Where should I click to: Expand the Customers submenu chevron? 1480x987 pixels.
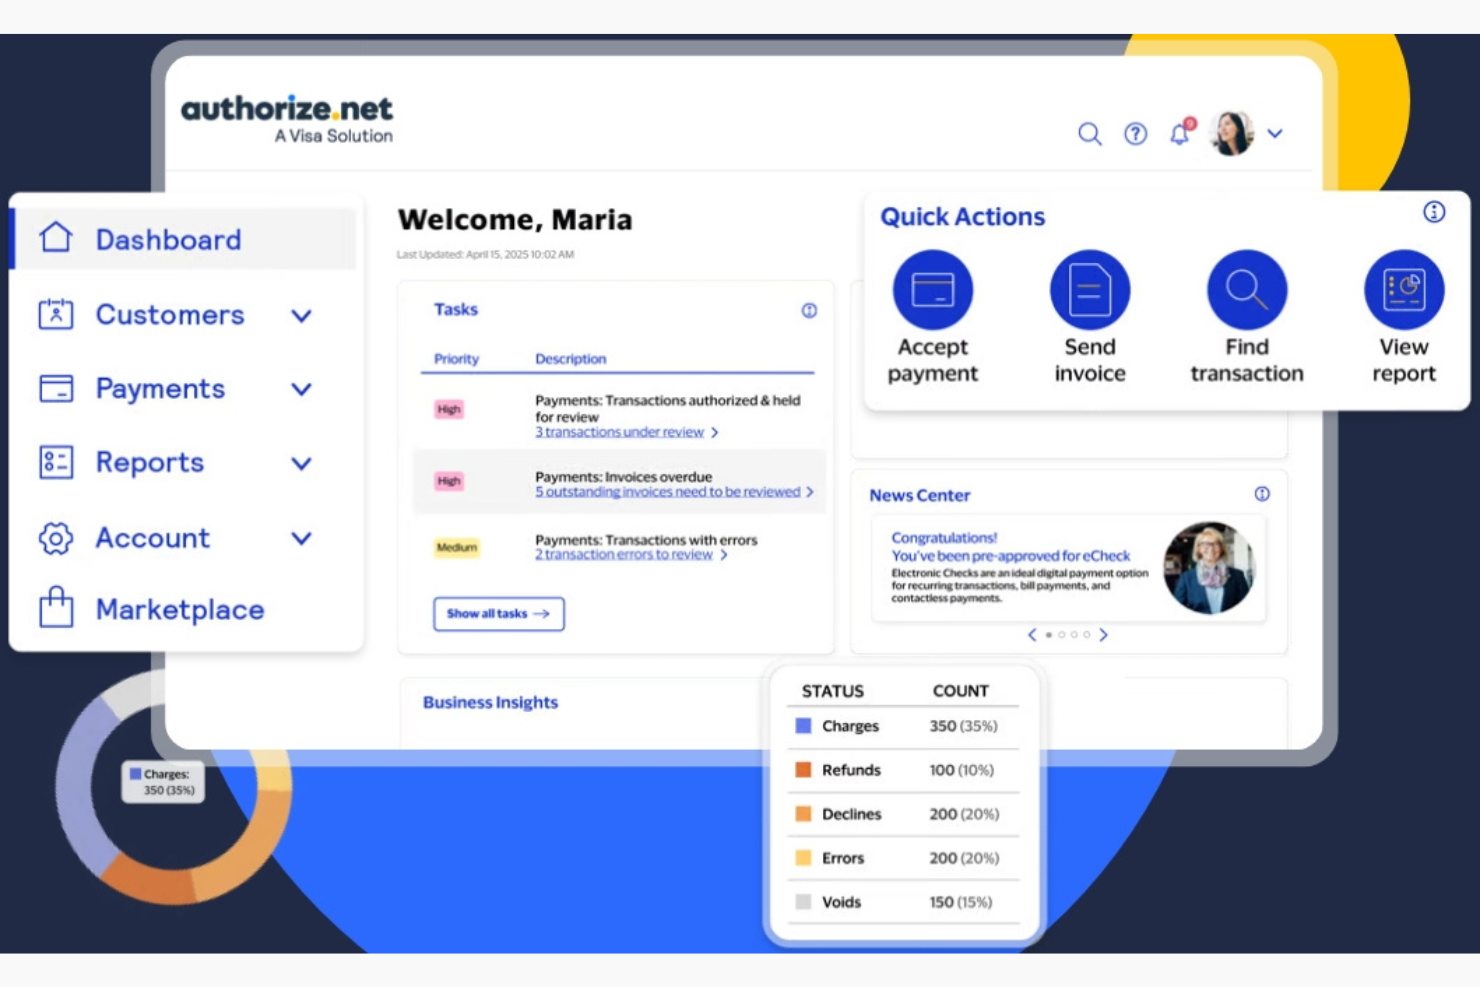[x=301, y=316]
